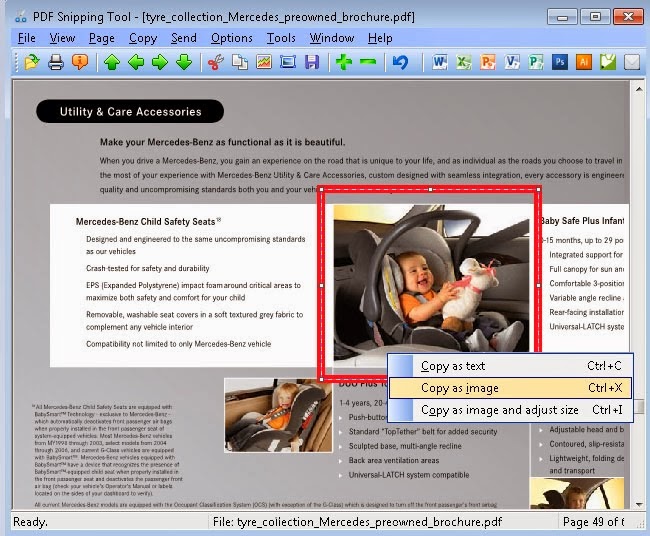Save snip with the floppy disk icon
The height and width of the screenshot is (536, 650).
pyautogui.click(x=312, y=62)
